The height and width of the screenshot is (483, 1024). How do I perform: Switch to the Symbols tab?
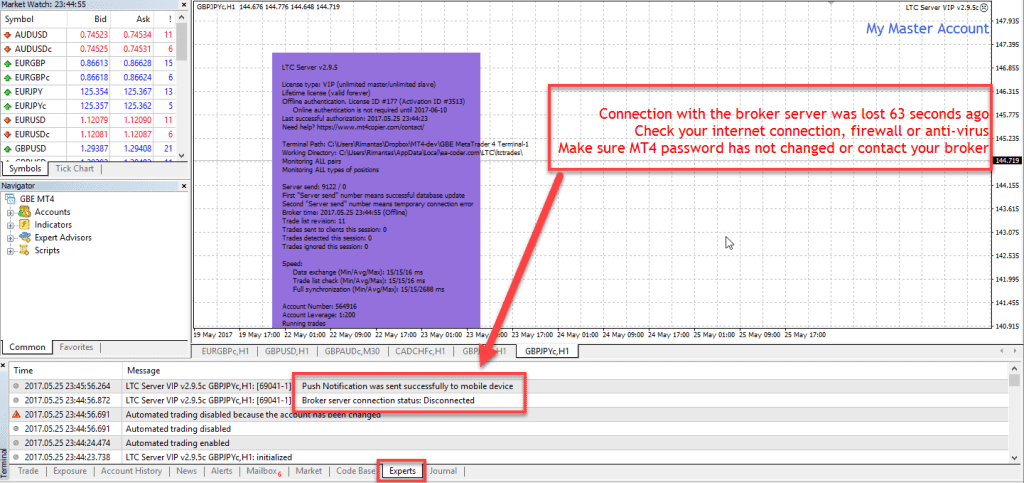[25, 169]
